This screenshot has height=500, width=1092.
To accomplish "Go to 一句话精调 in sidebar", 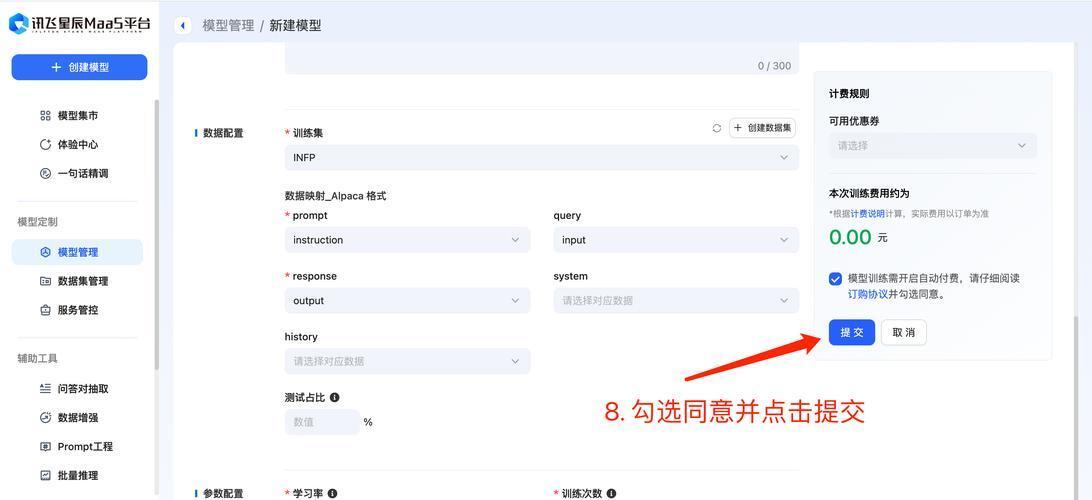I will [x=82, y=174].
